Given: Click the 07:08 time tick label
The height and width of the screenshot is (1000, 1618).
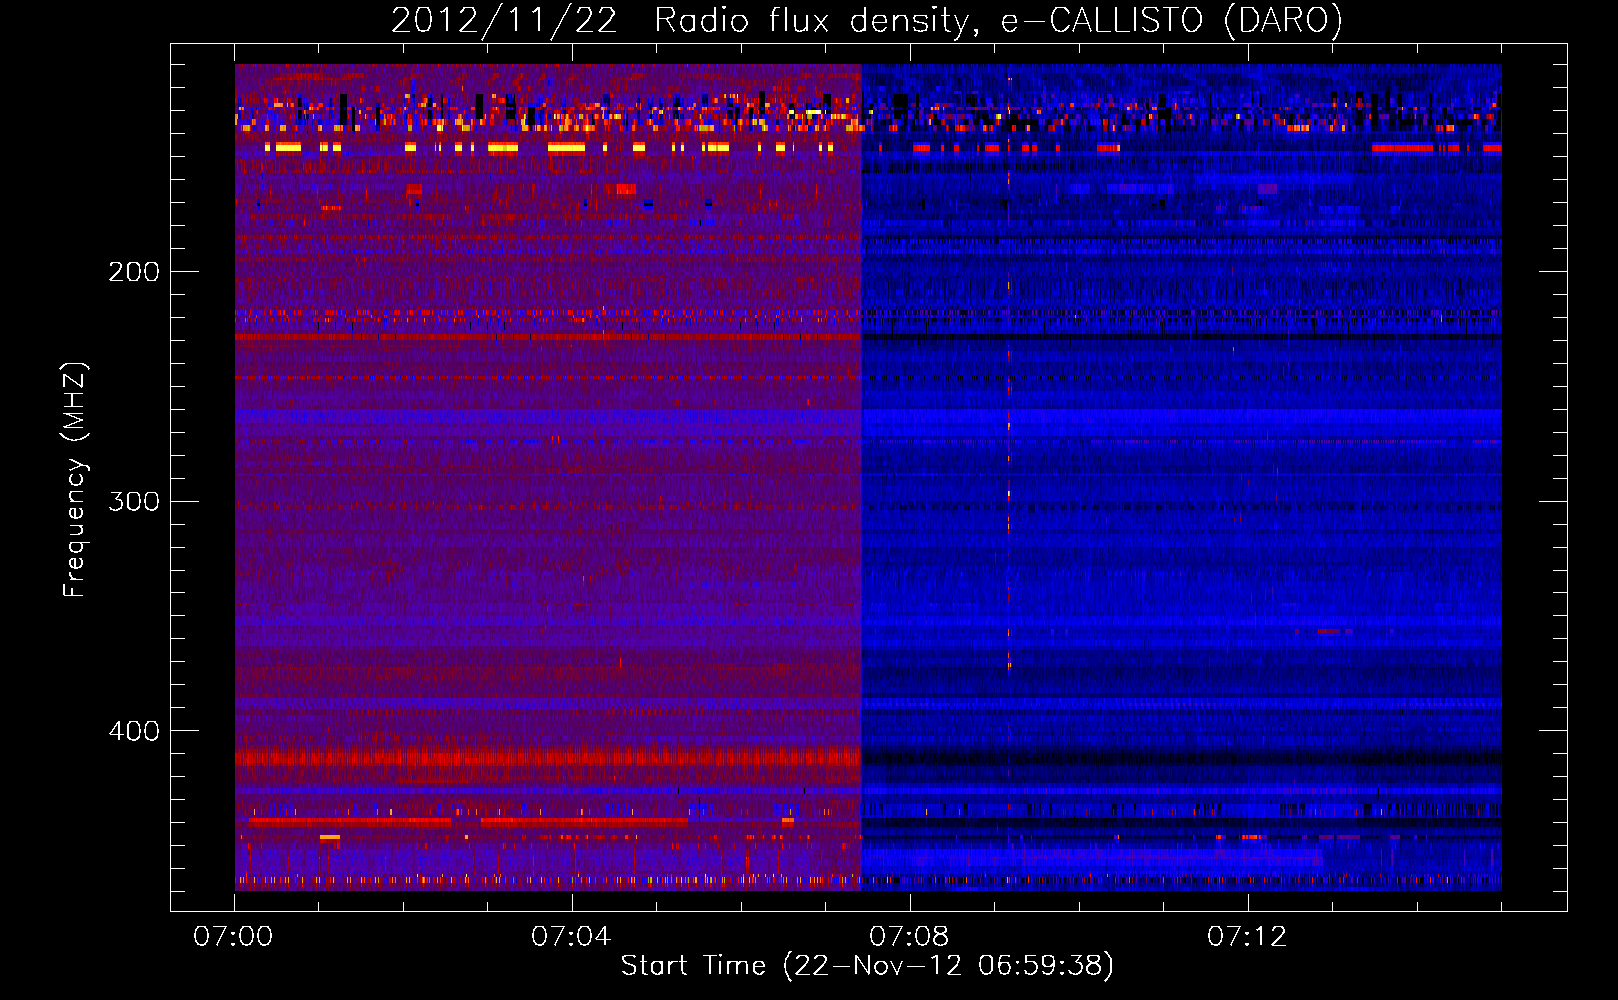Looking at the screenshot, I should pos(909,937).
